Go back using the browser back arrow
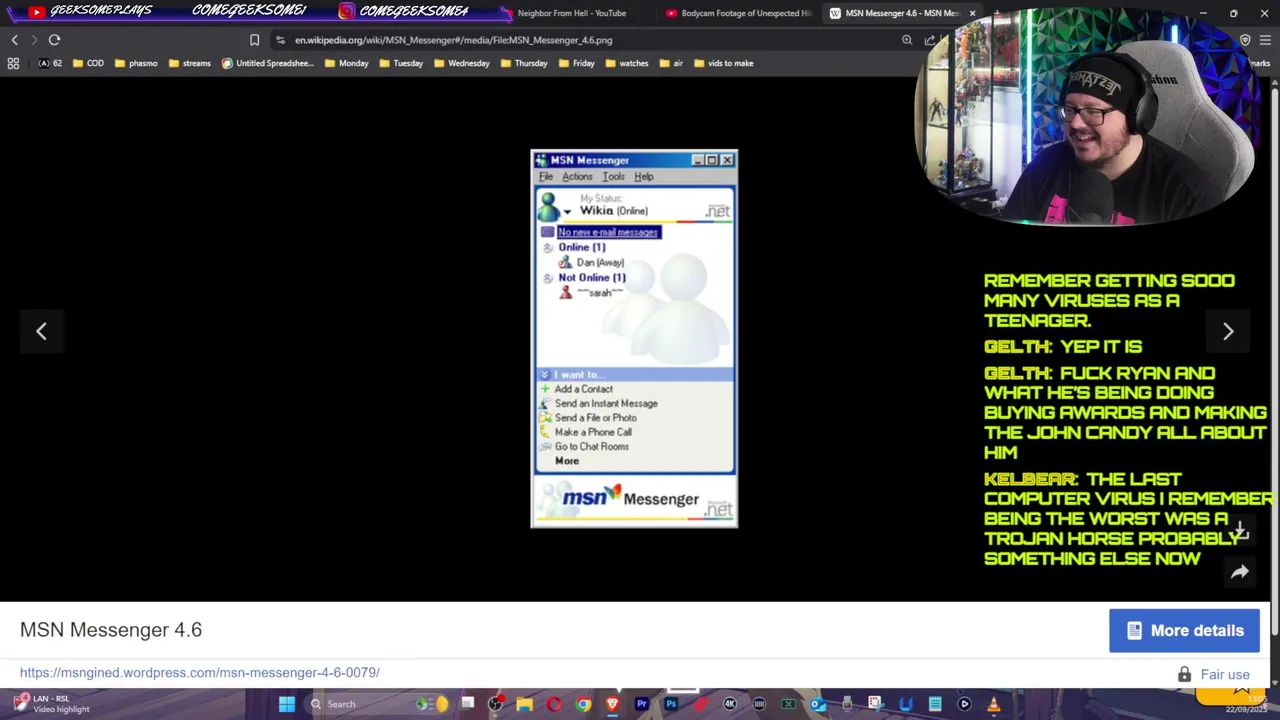The height and width of the screenshot is (720, 1280). click(14, 40)
